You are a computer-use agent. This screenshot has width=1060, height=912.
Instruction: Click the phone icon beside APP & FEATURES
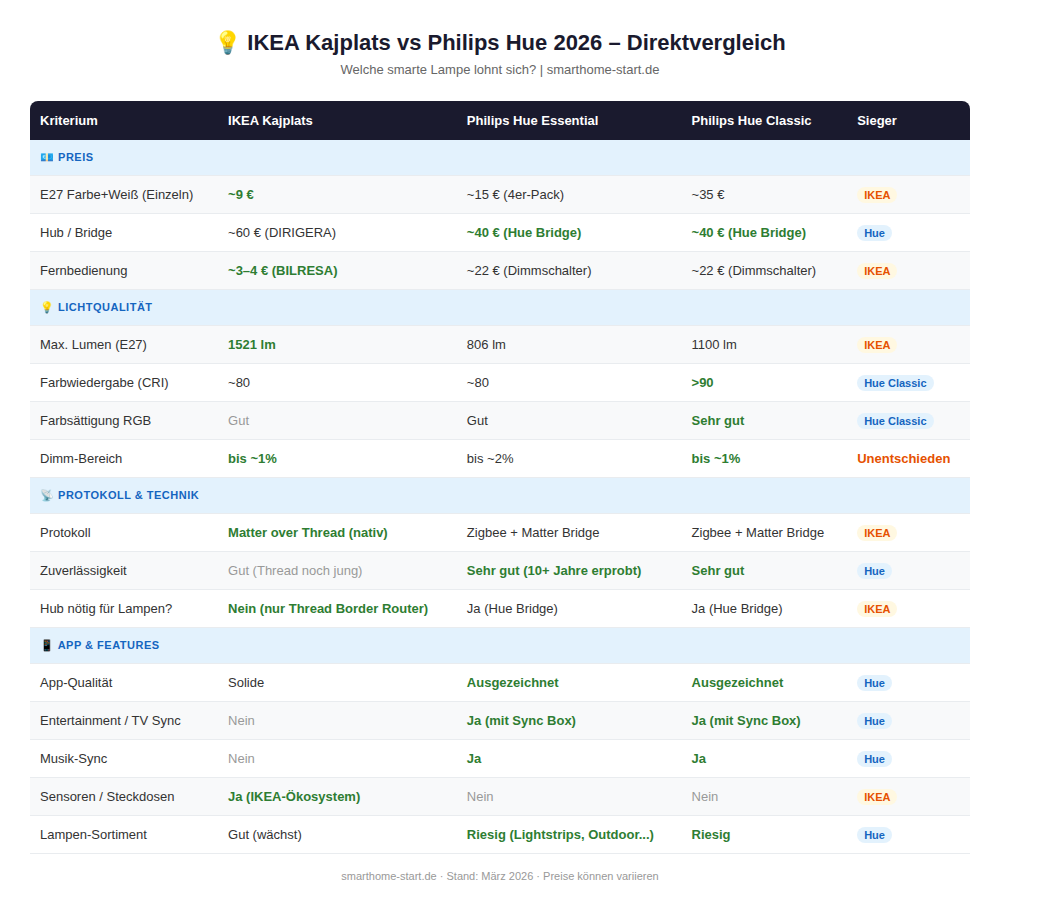click(45, 645)
